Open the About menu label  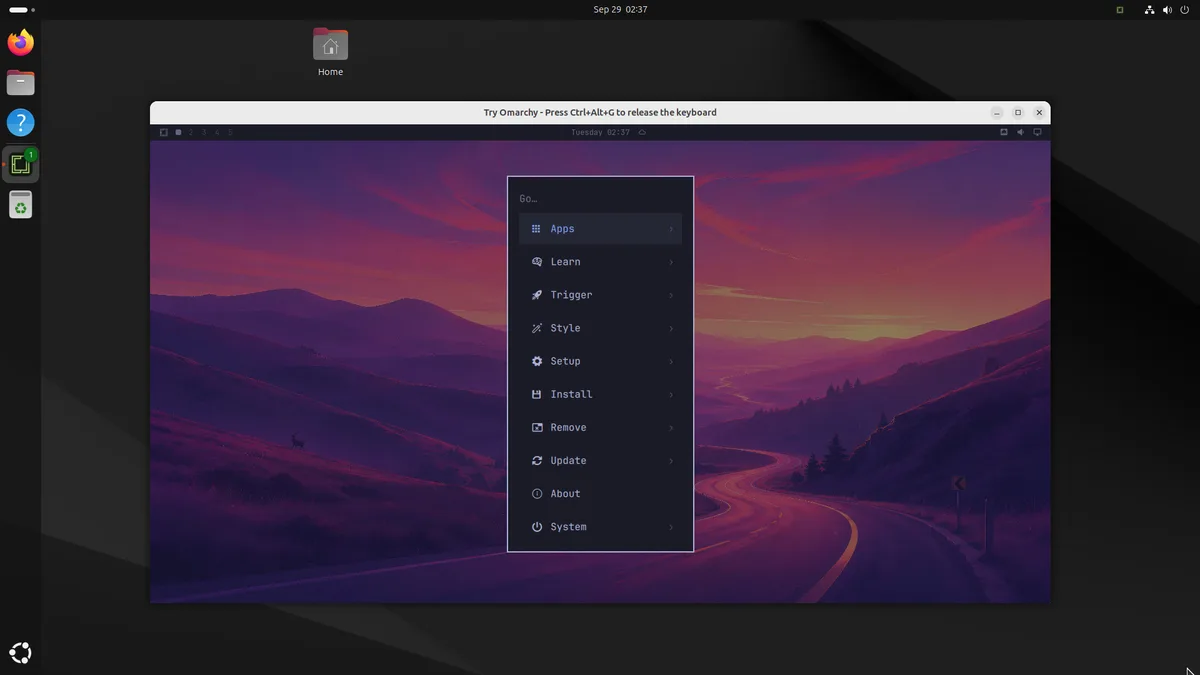(x=565, y=494)
